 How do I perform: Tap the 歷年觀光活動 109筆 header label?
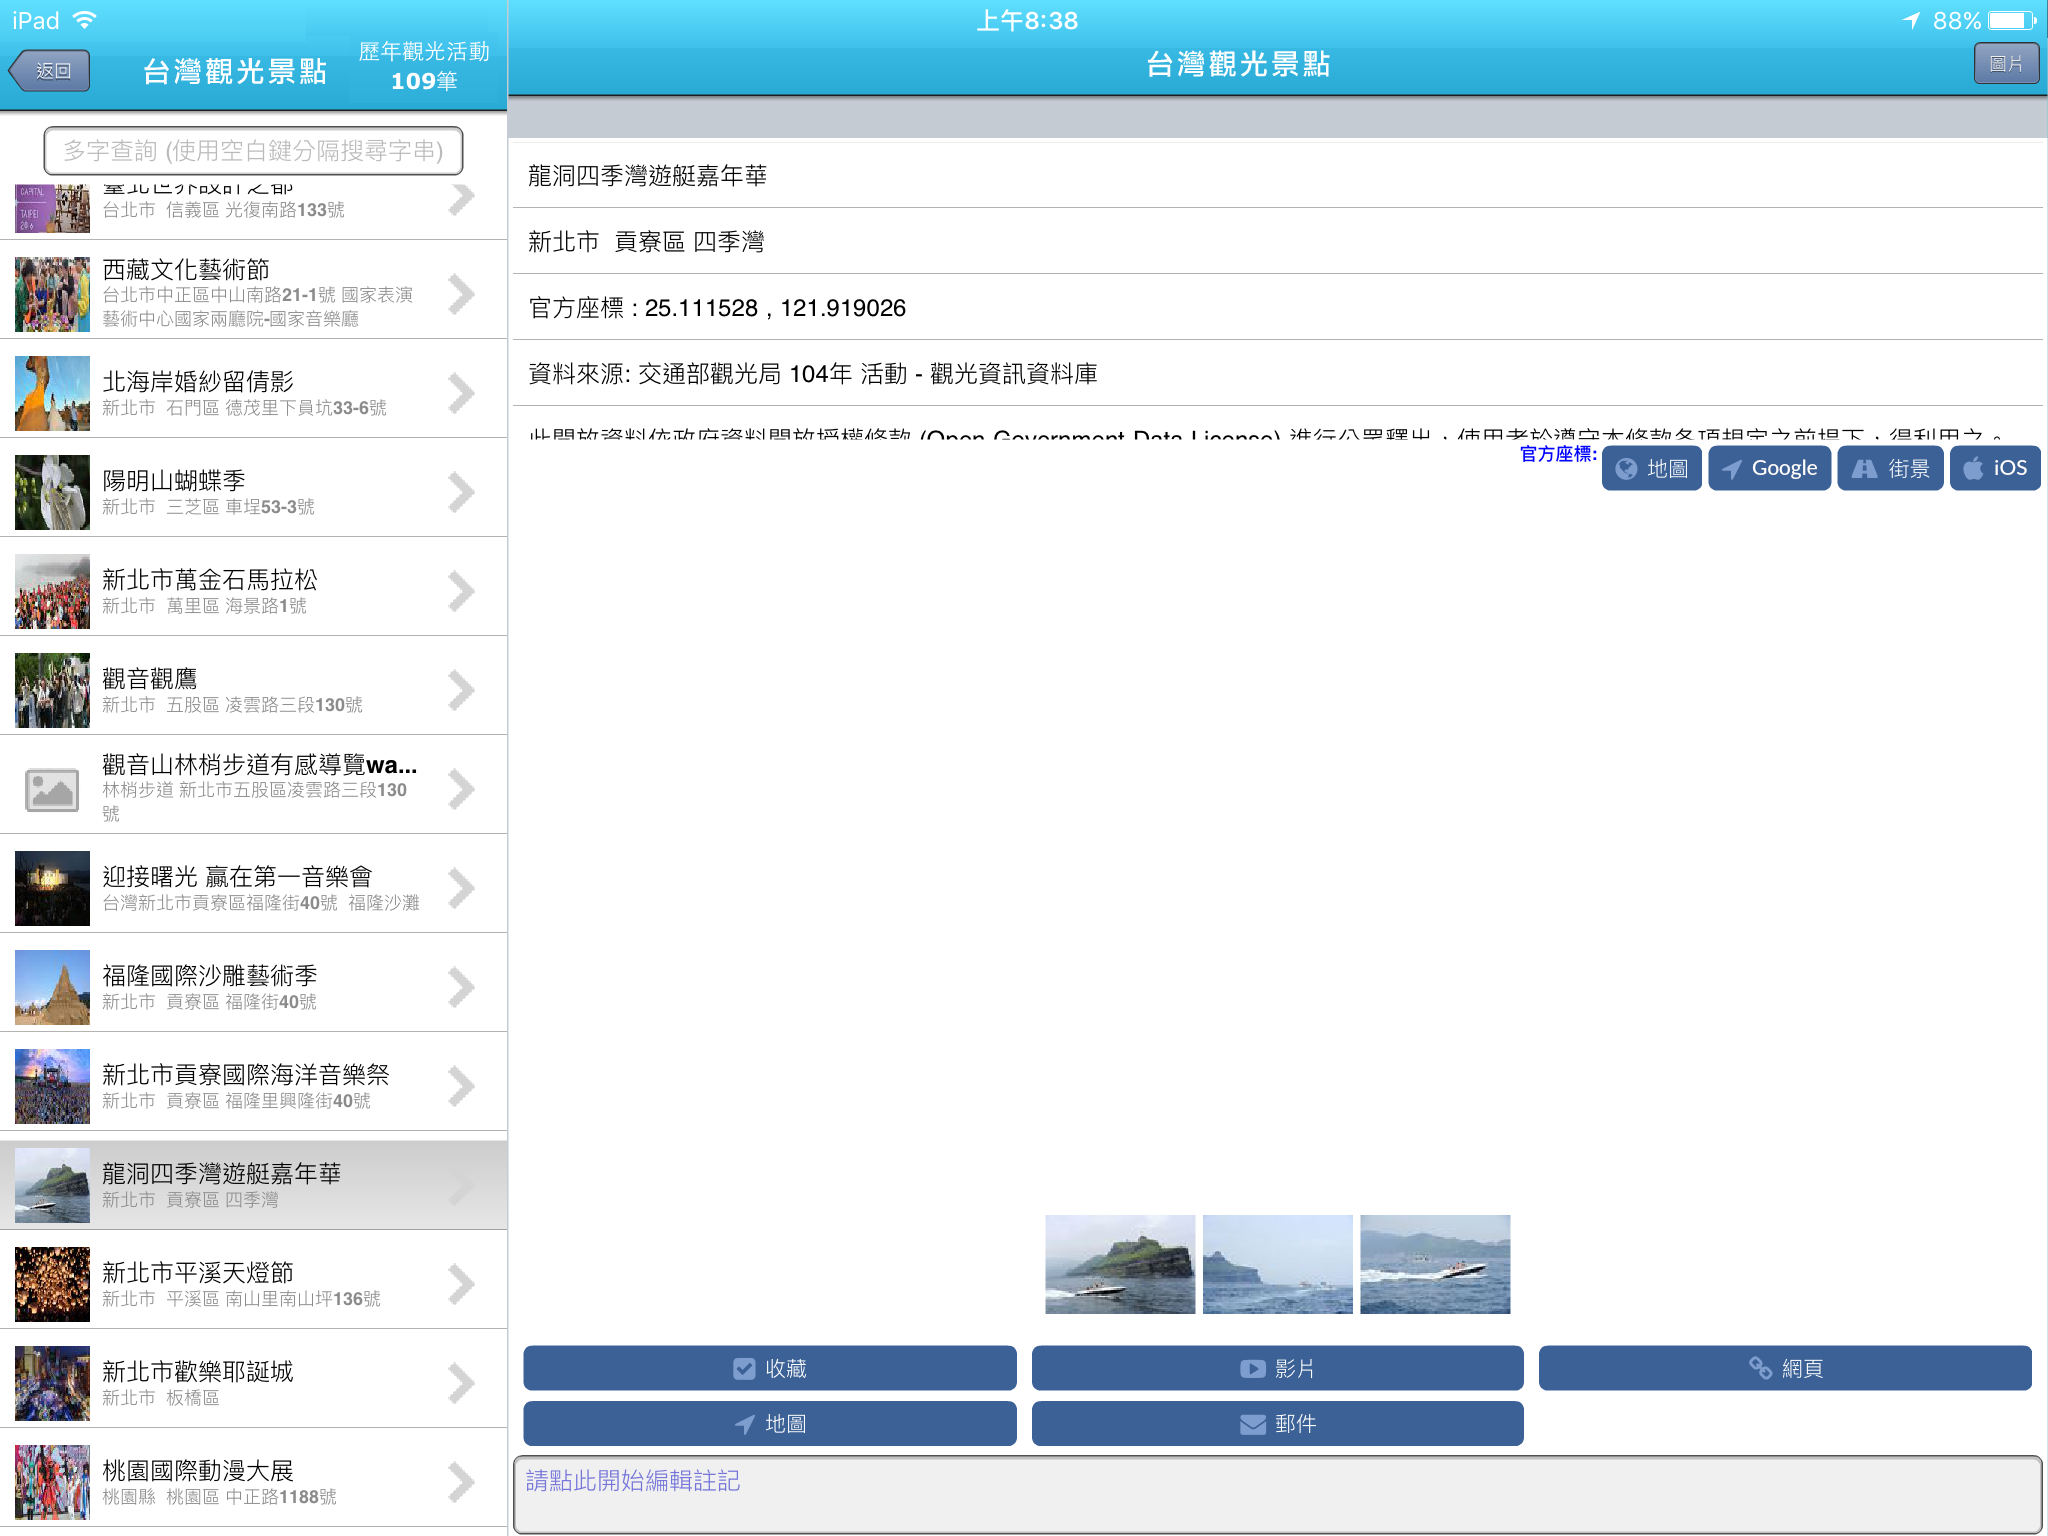pyautogui.click(x=424, y=66)
